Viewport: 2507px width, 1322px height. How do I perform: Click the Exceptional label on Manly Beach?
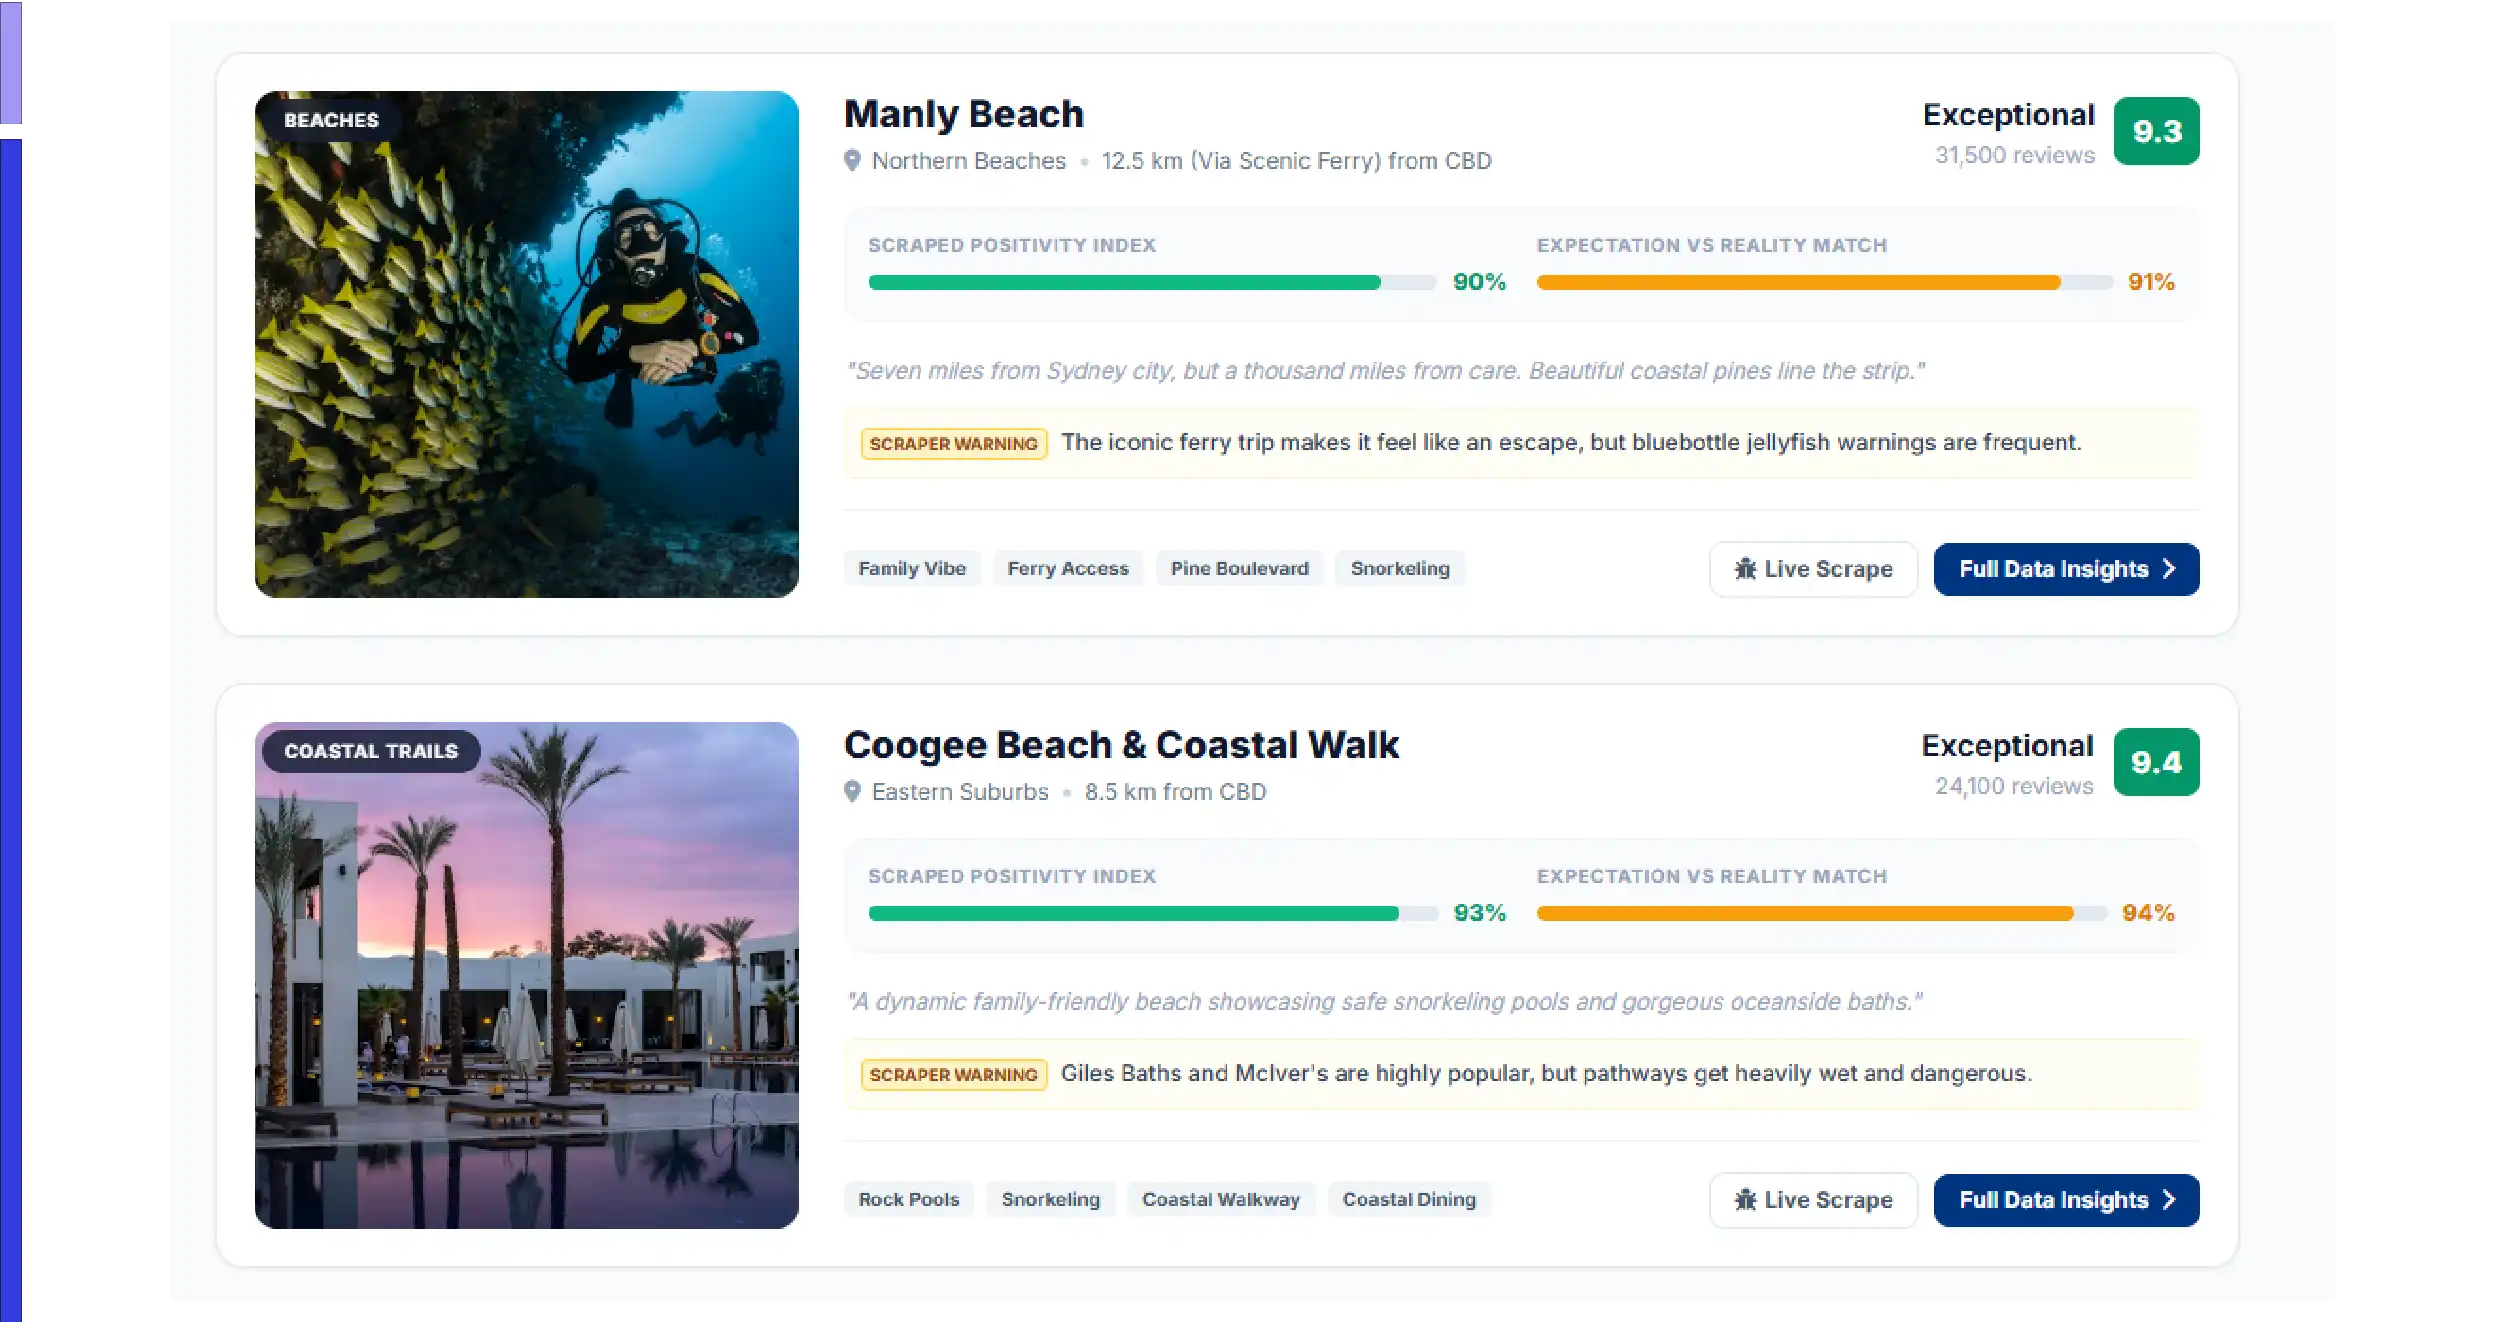(x=2008, y=115)
